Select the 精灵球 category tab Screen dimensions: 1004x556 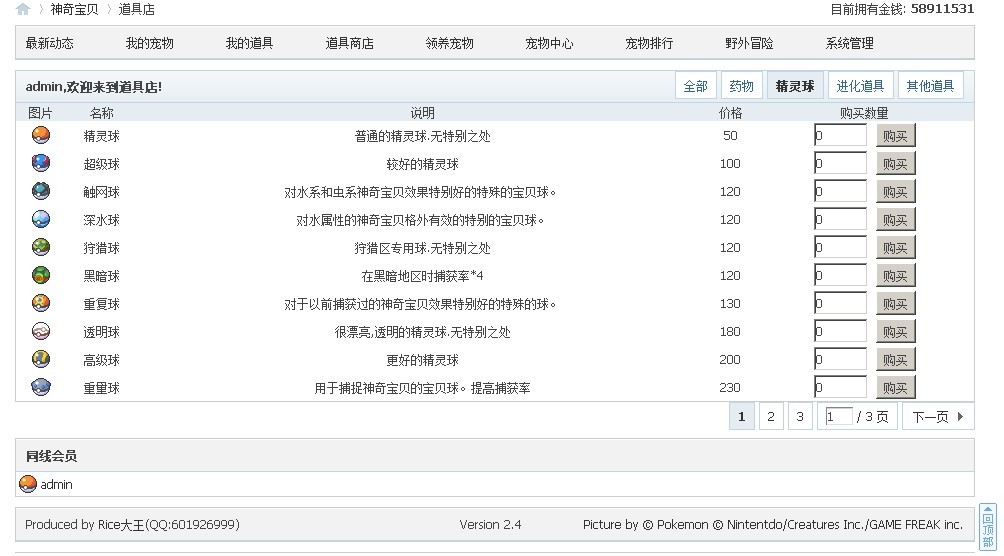(x=795, y=86)
